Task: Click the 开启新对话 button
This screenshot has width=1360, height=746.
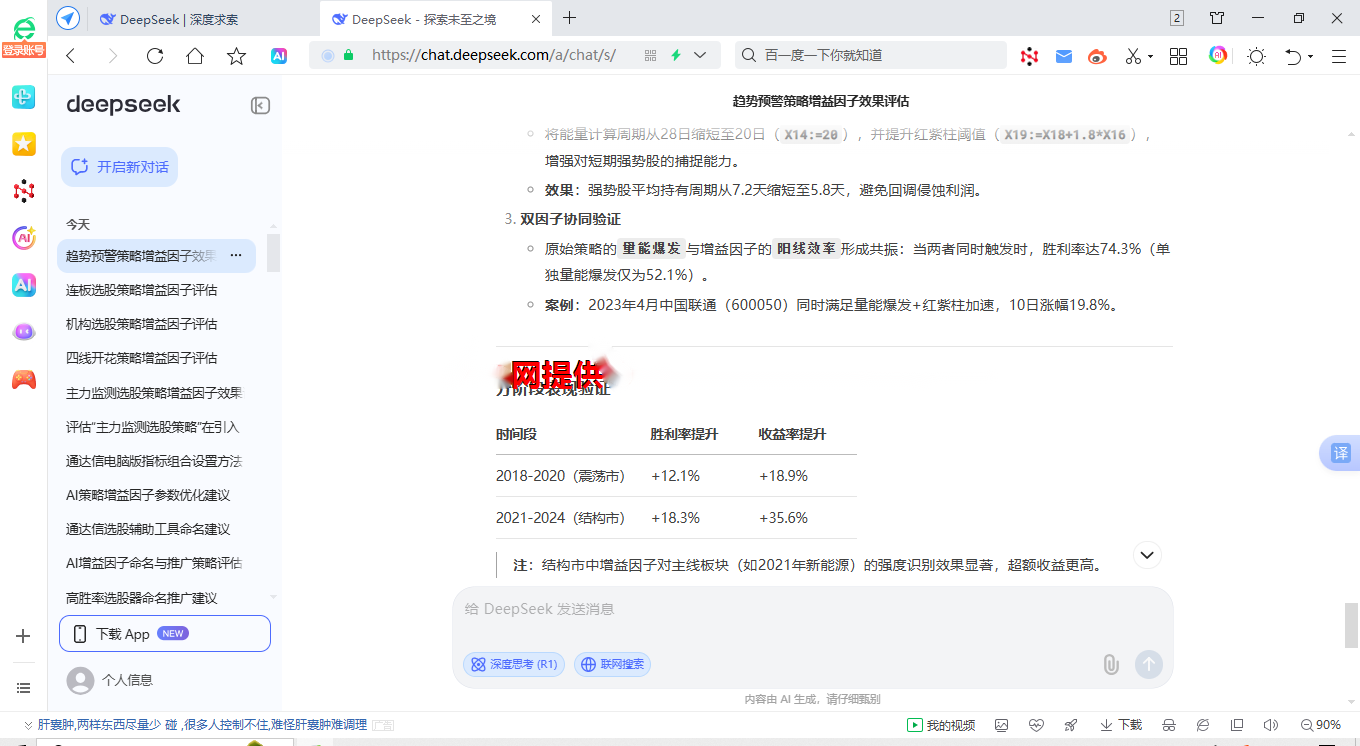Action: (x=119, y=167)
